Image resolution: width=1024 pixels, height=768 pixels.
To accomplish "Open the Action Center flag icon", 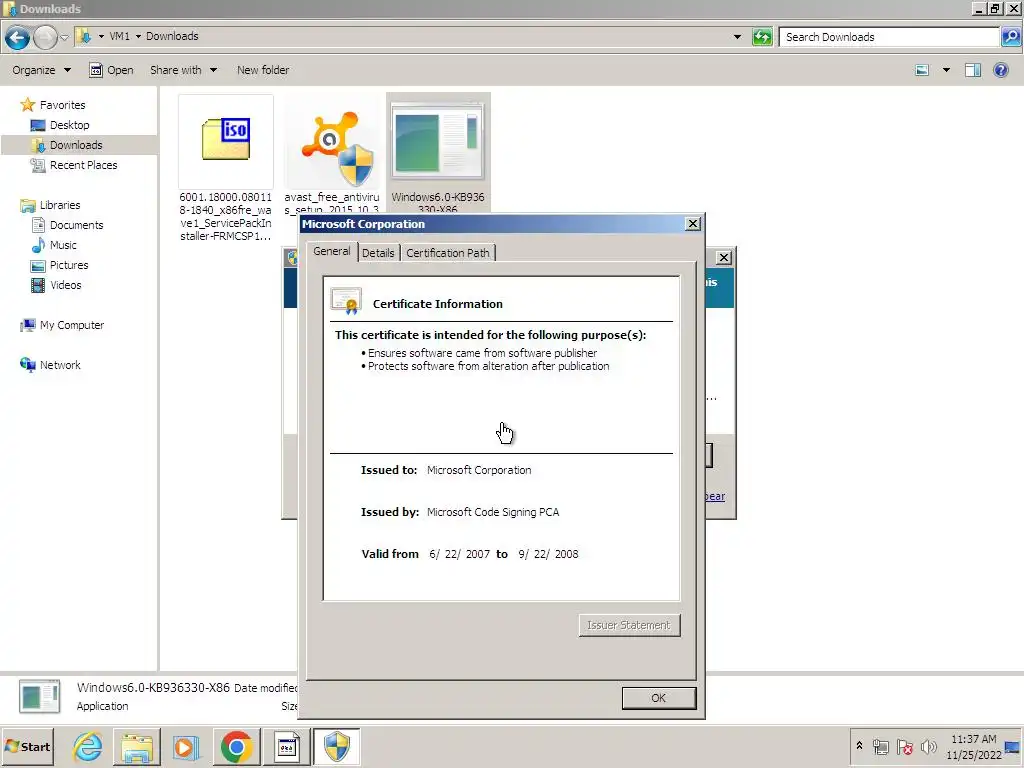I will click(x=904, y=746).
